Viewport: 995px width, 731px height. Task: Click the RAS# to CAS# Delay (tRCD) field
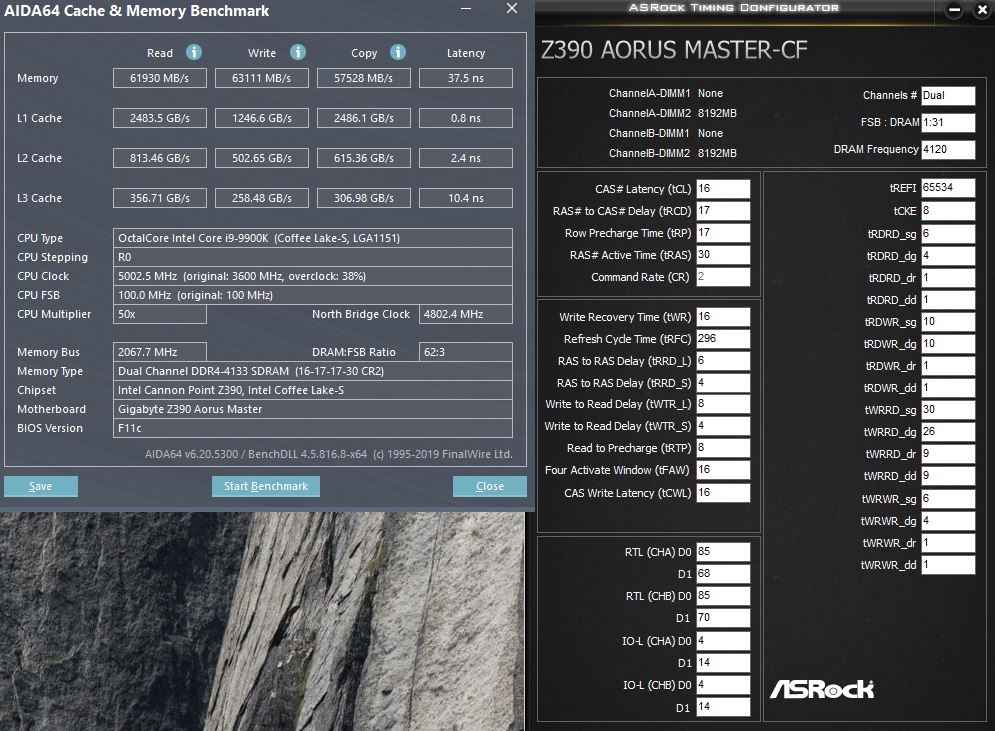(x=723, y=211)
